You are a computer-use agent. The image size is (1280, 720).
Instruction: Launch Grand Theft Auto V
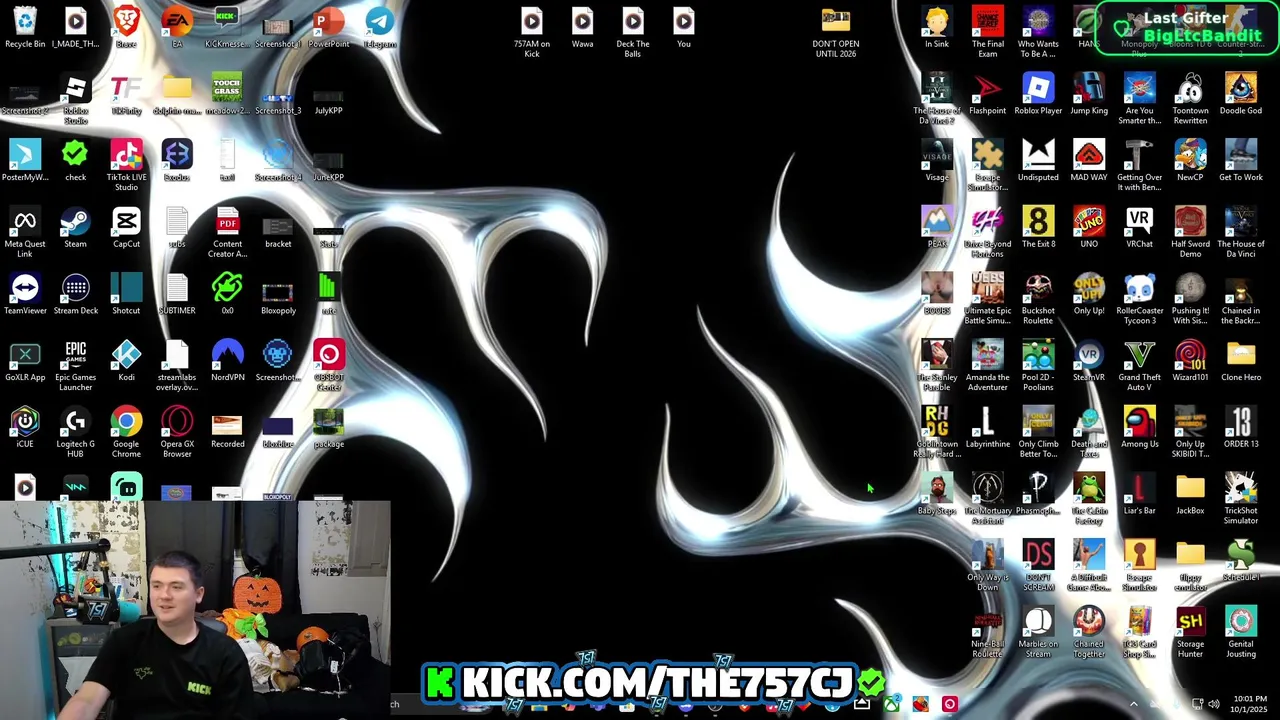click(1139, 366)
